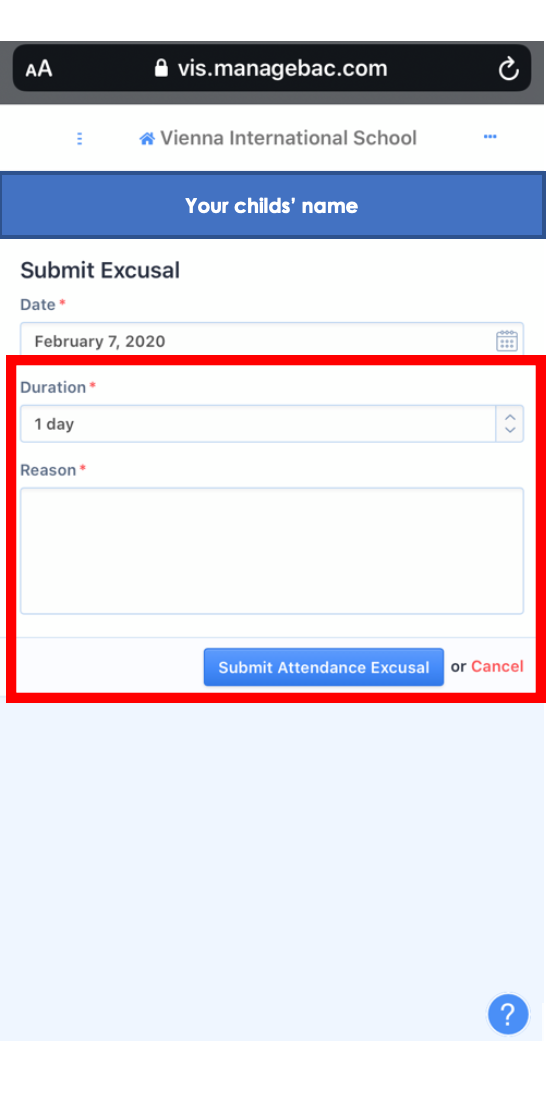The image size is (556, 1094).
Task: Tap the padlock icon beside vis.managebac.com
Action: [161, 68]
